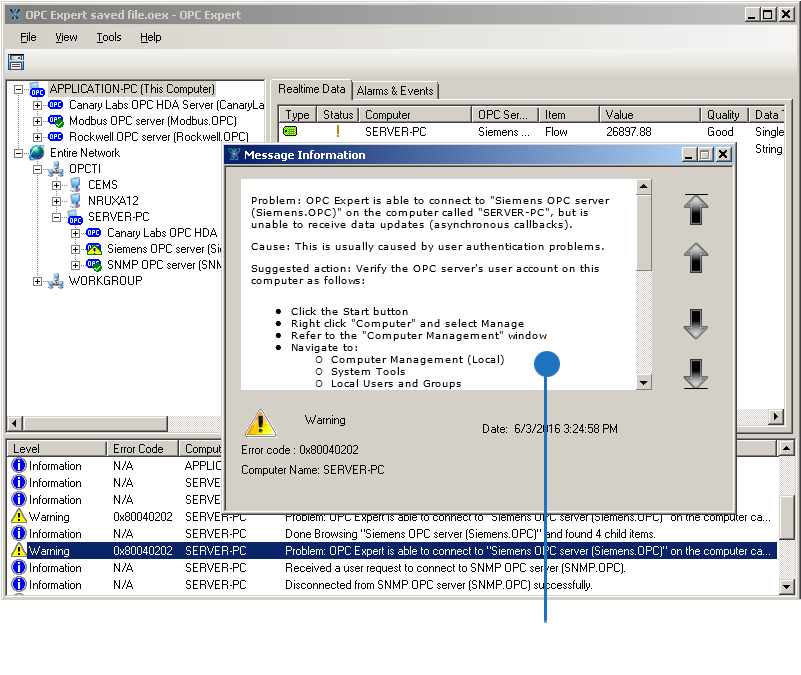The image size is (801, 675).
Task: Click the SNMP OPC server icon
Action: click(94, 265)
